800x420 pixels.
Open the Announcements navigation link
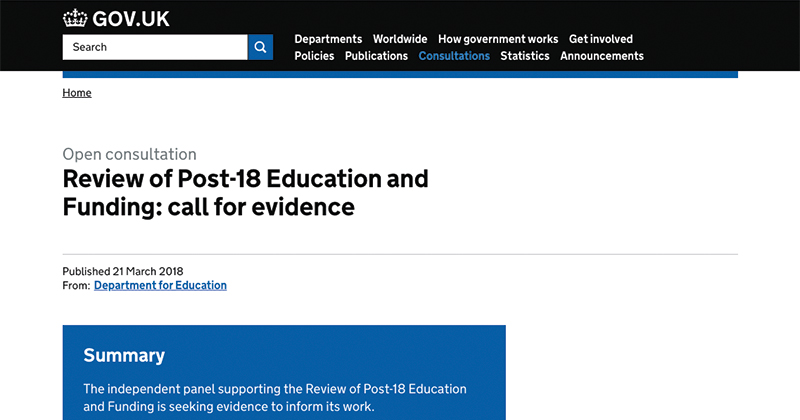(602, 56)
